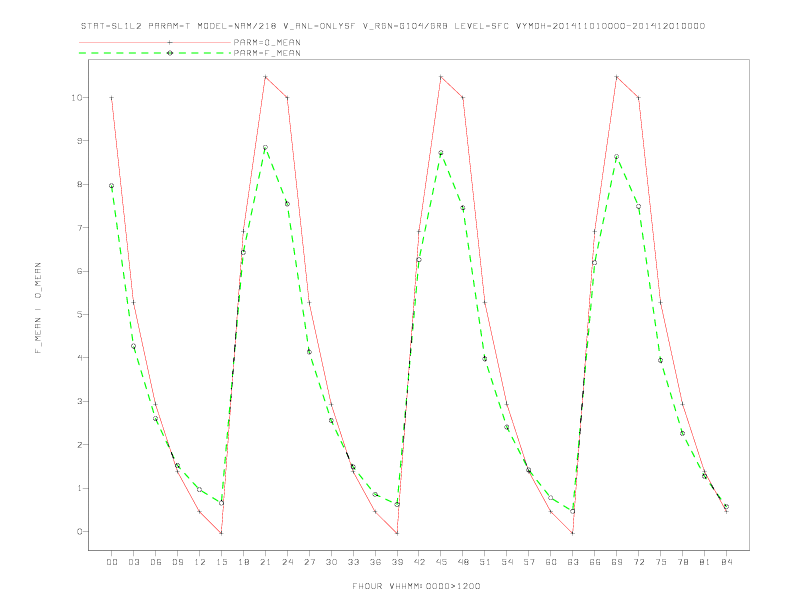Click the x-axis tick label 36
Image resolution: width=792 pixels, height=612 pixels.
coord(375,562)
